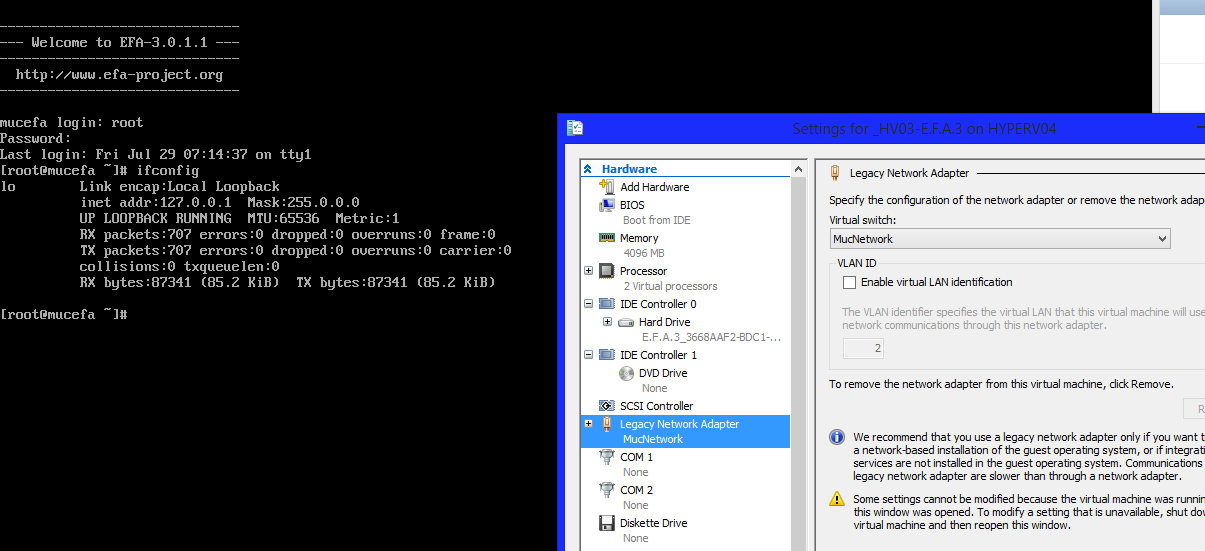Select the Memory entry
The width and height of the screenshot is (1205, 551).
pyautogui.click(x=639, y=238)
